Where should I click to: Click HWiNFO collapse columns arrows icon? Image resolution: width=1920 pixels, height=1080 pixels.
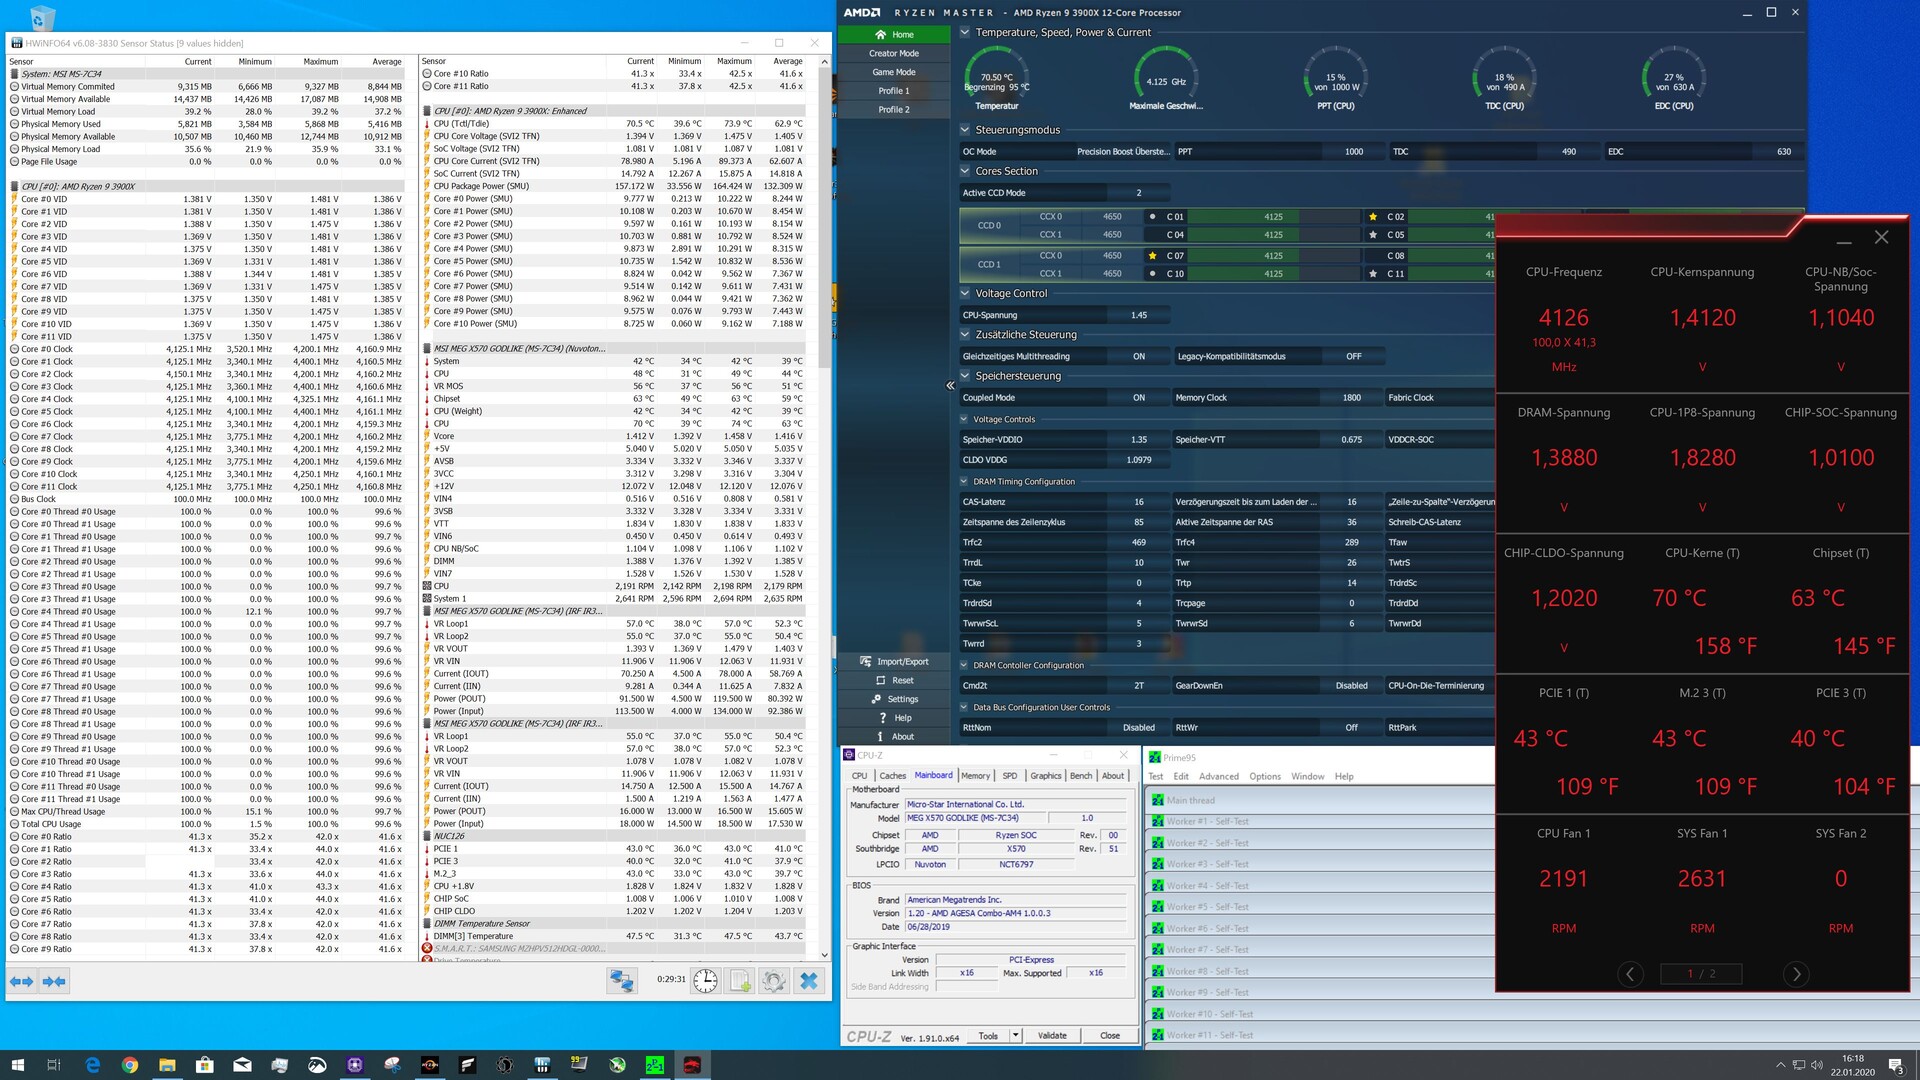pyautogui.click(x=54, y=982)
